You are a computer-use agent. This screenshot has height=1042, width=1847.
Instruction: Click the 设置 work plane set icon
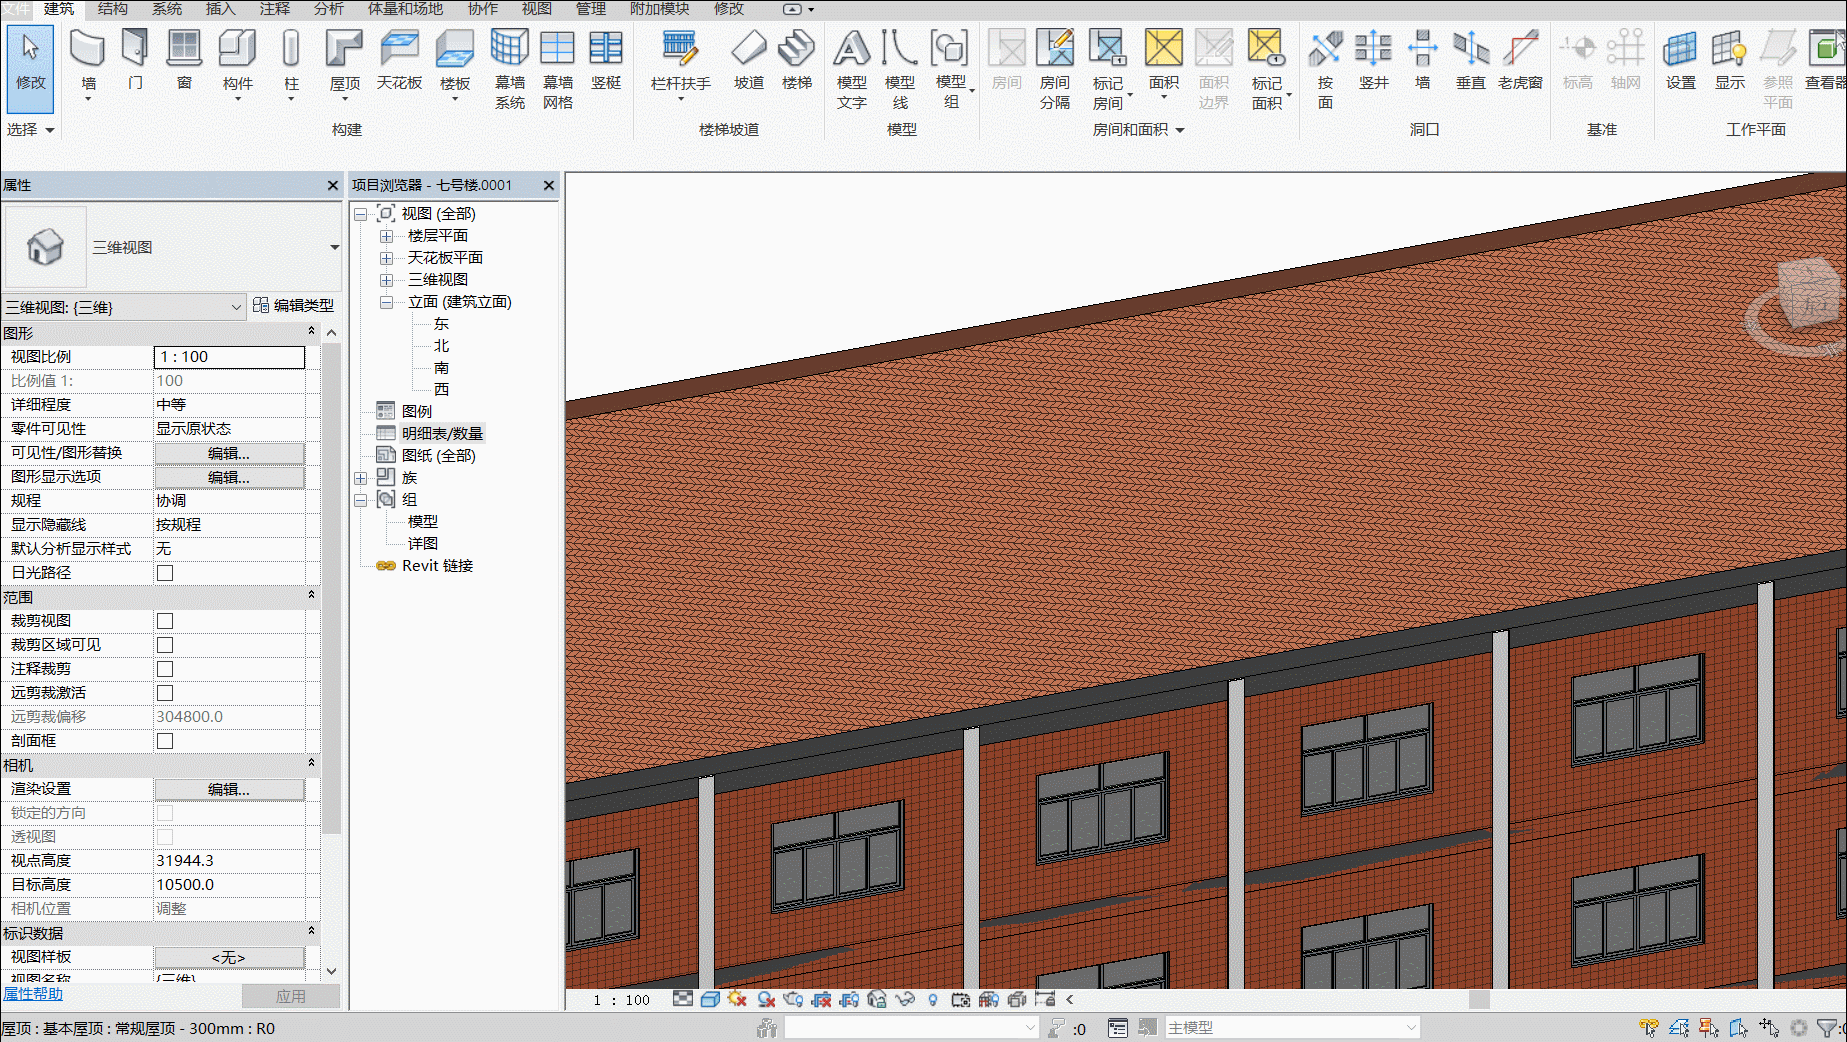(x=1680, y=48)
